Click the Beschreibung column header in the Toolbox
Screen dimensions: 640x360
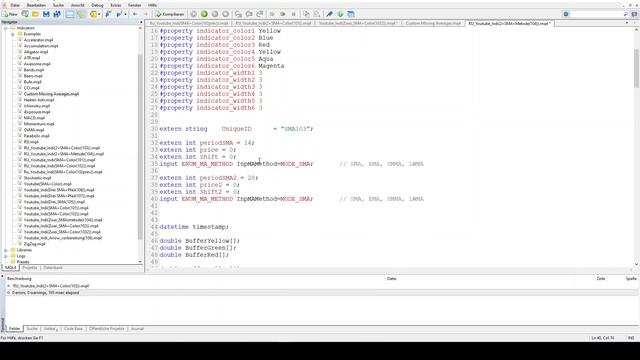(19, 279)
